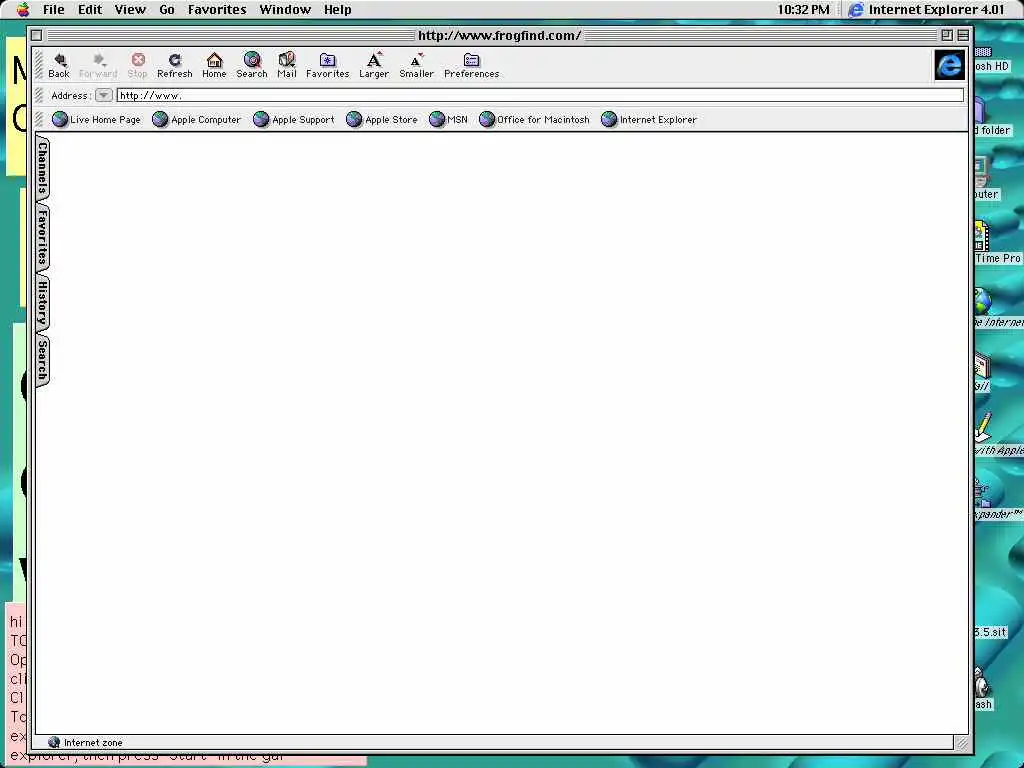Viewport: 1024px width, 768px height.
Task: Click the Internet zone status icon
Action: 54,742
